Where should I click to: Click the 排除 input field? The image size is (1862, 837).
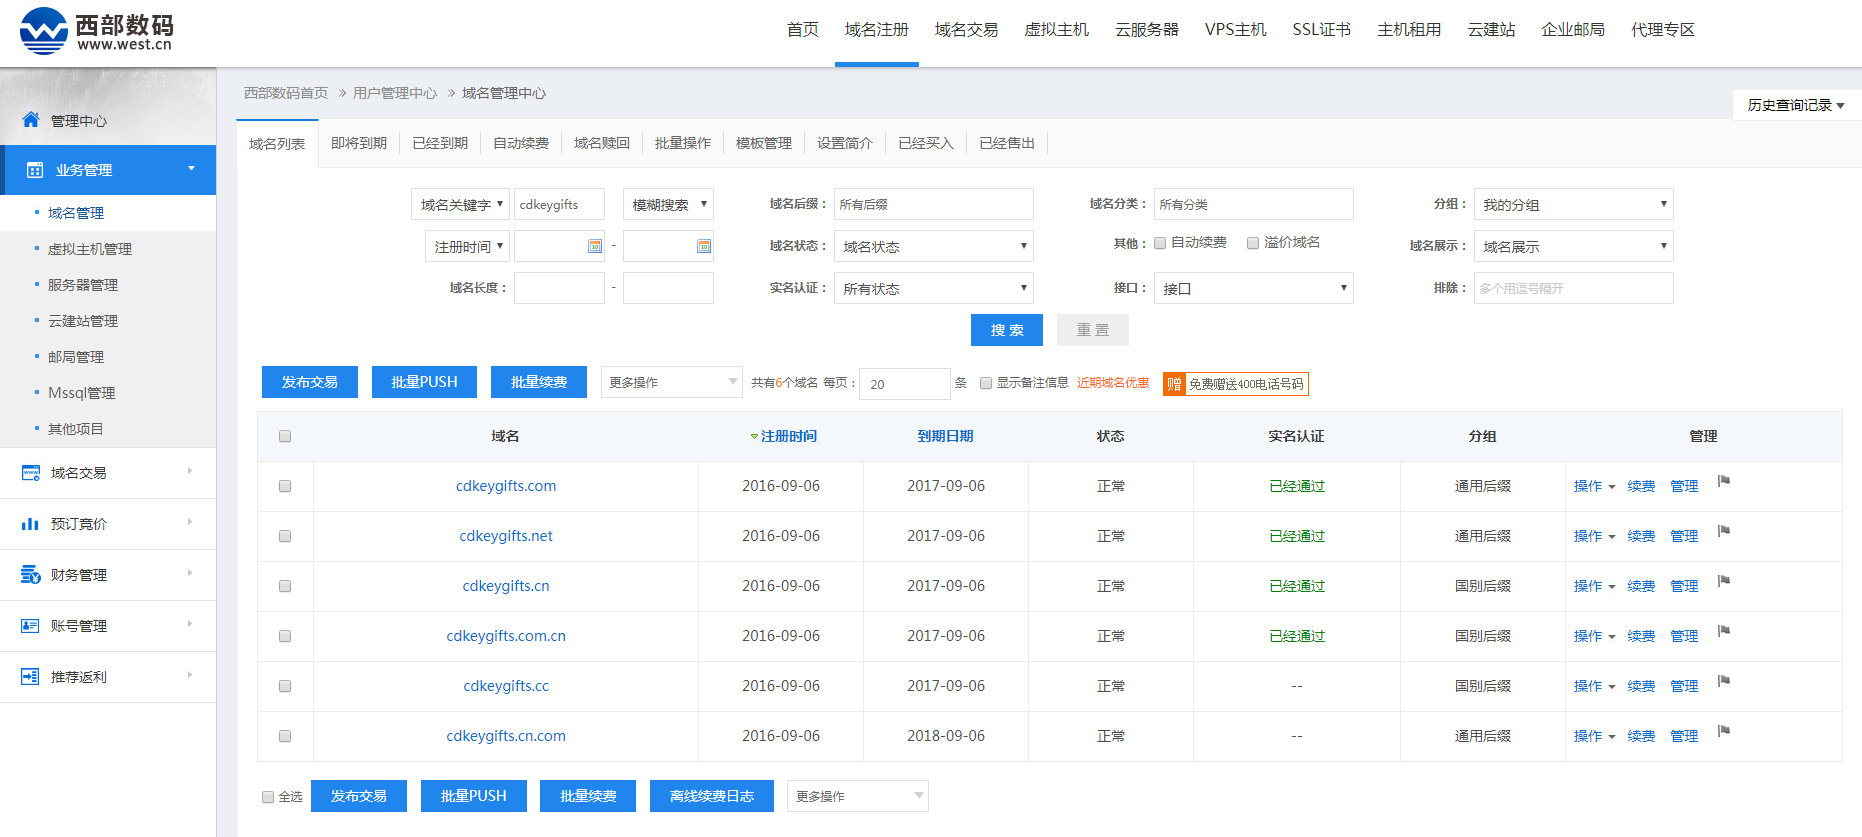[x=1574, y=288]
